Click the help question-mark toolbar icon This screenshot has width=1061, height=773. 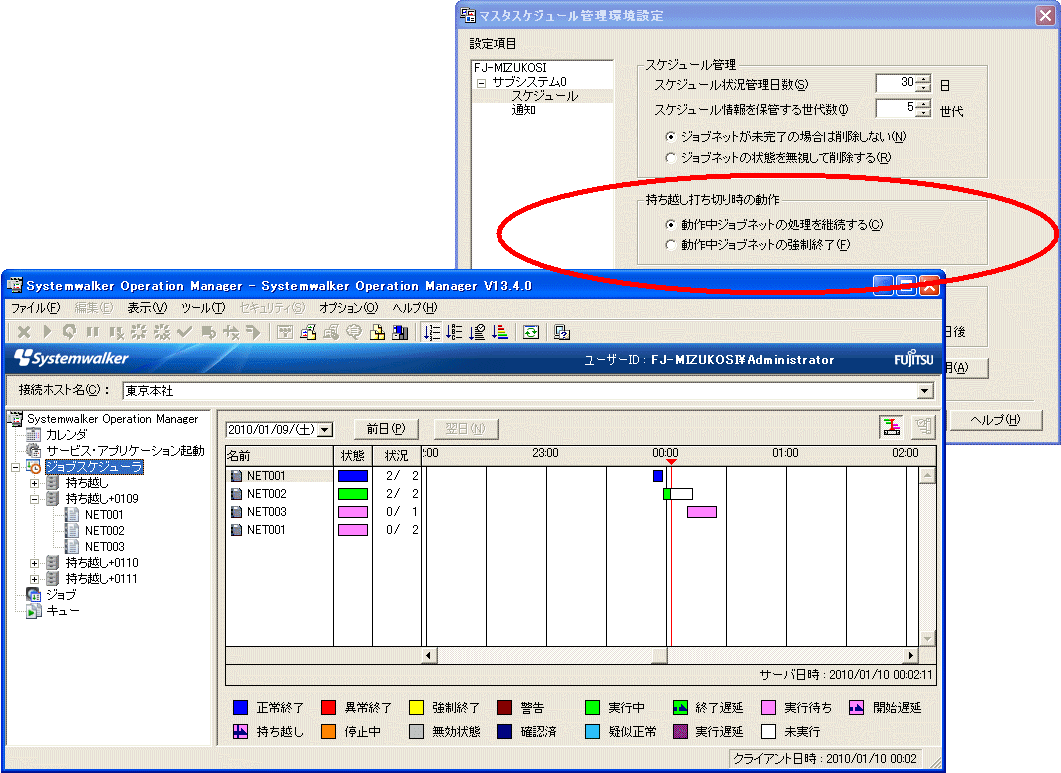coord(562,332)
